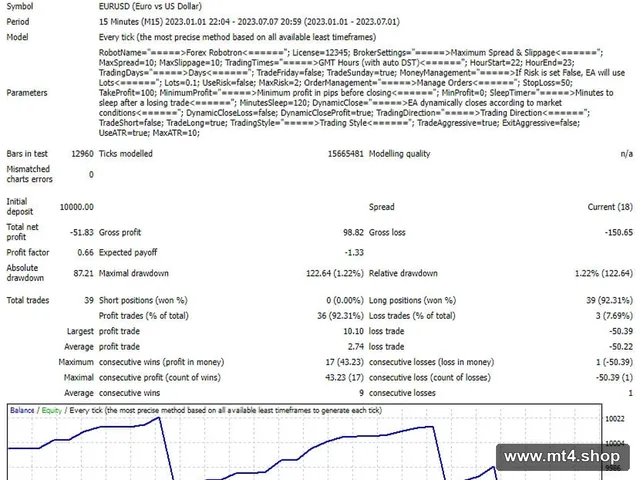The width and height of the screenshot is (640, 480).
Task: Click the Gross loss value '-150.65'
Action: (x=619, y=233)
